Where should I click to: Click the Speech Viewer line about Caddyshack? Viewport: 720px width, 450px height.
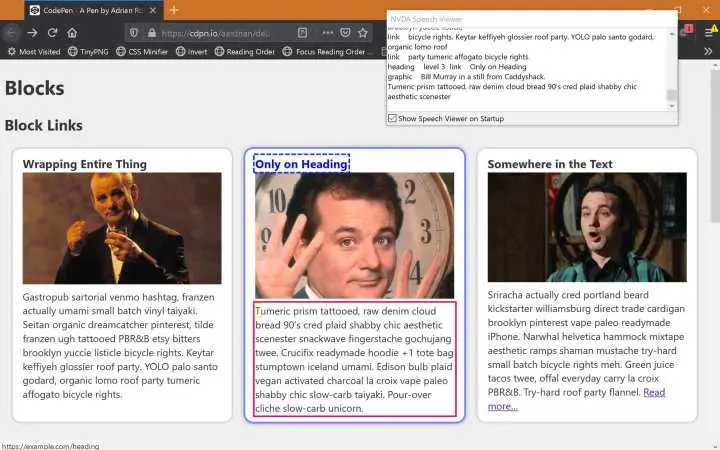[x=466, y=77]
